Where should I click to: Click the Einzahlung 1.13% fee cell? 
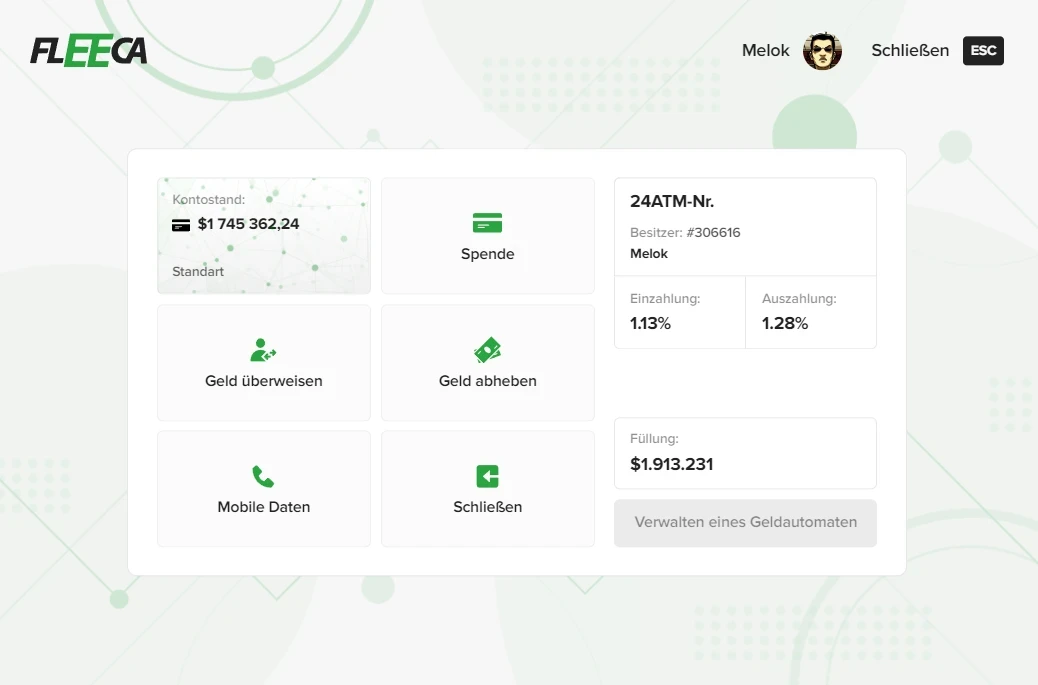pos(679,312)
